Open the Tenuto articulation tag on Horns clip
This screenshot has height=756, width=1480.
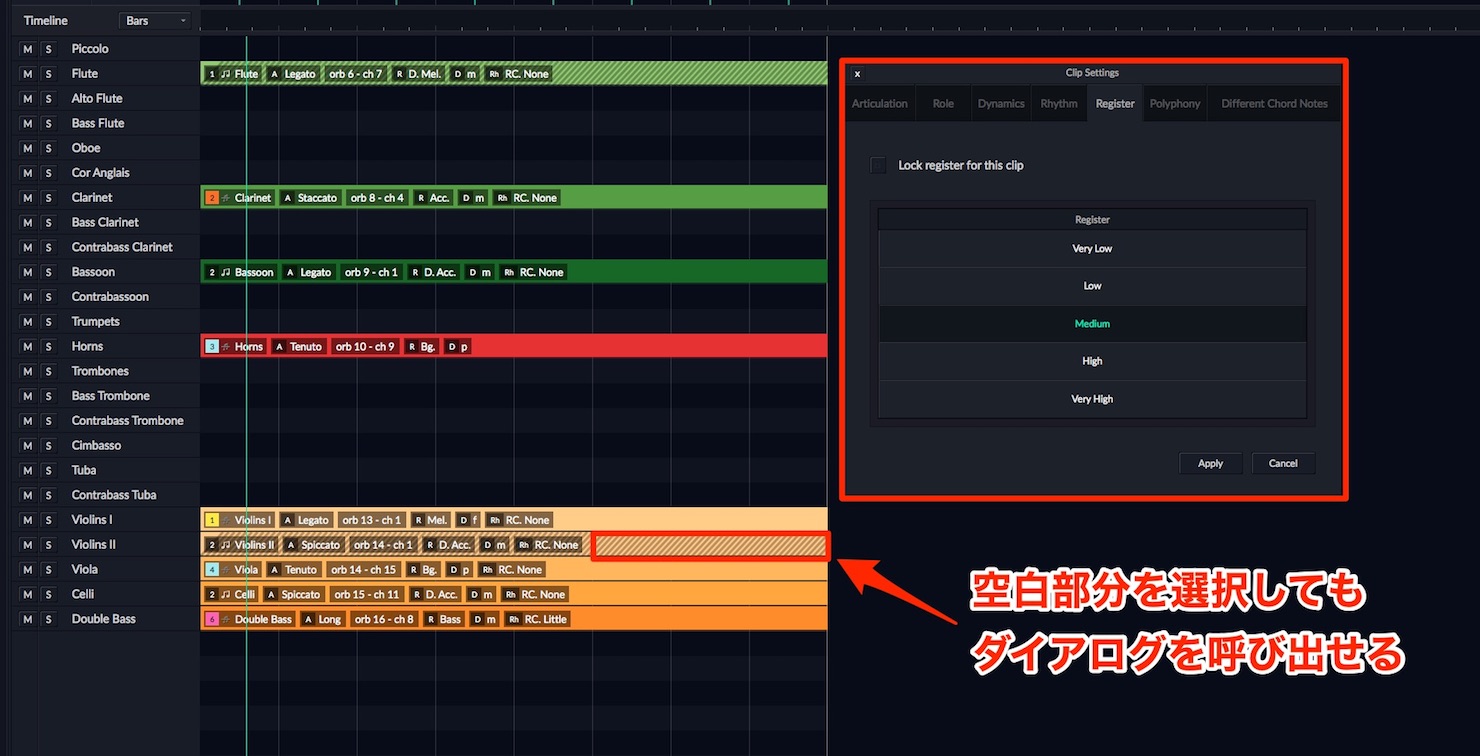(299, 347)
